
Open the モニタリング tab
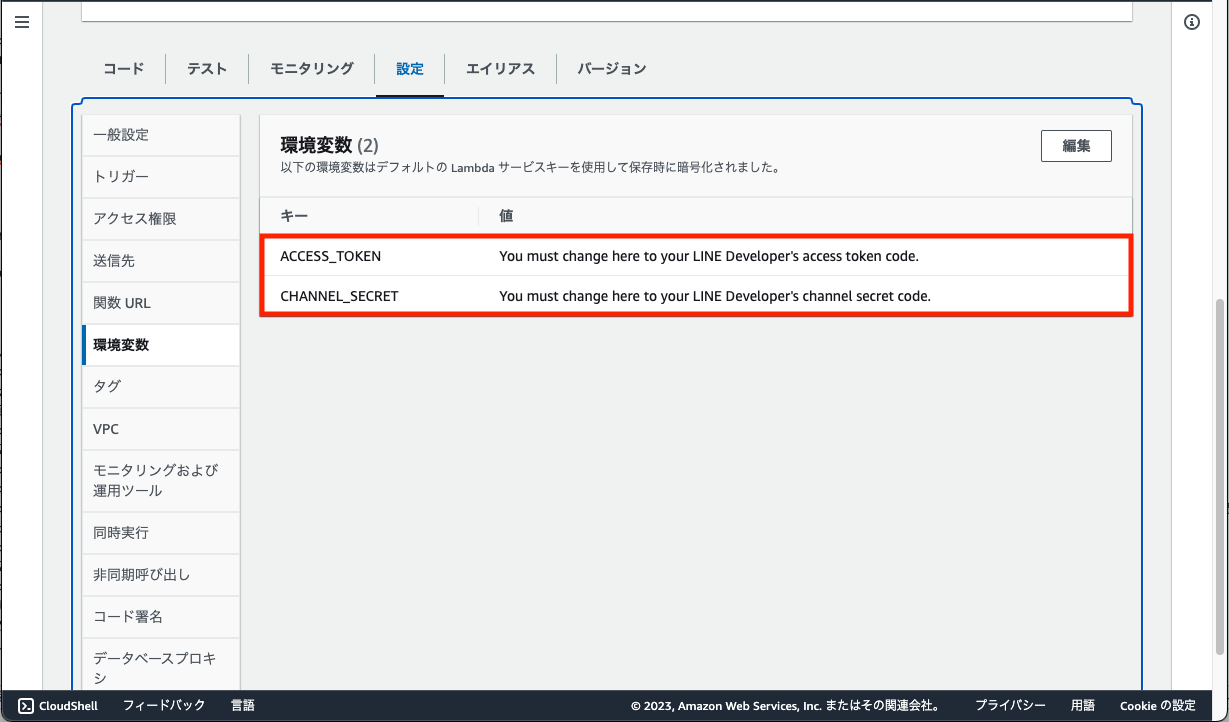[x=310, y=68]
